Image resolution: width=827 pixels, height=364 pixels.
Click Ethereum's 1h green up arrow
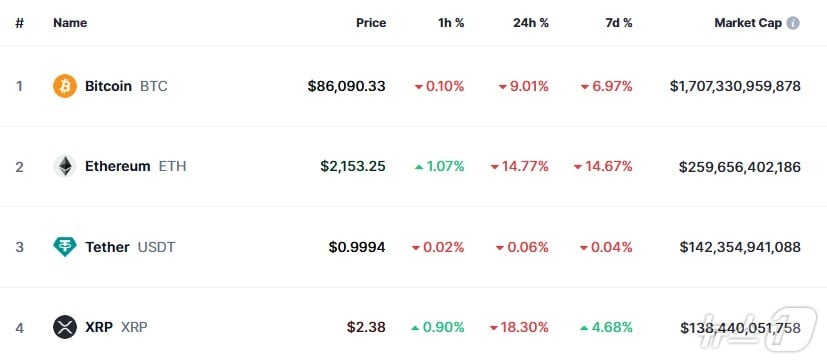coord(419,167)
